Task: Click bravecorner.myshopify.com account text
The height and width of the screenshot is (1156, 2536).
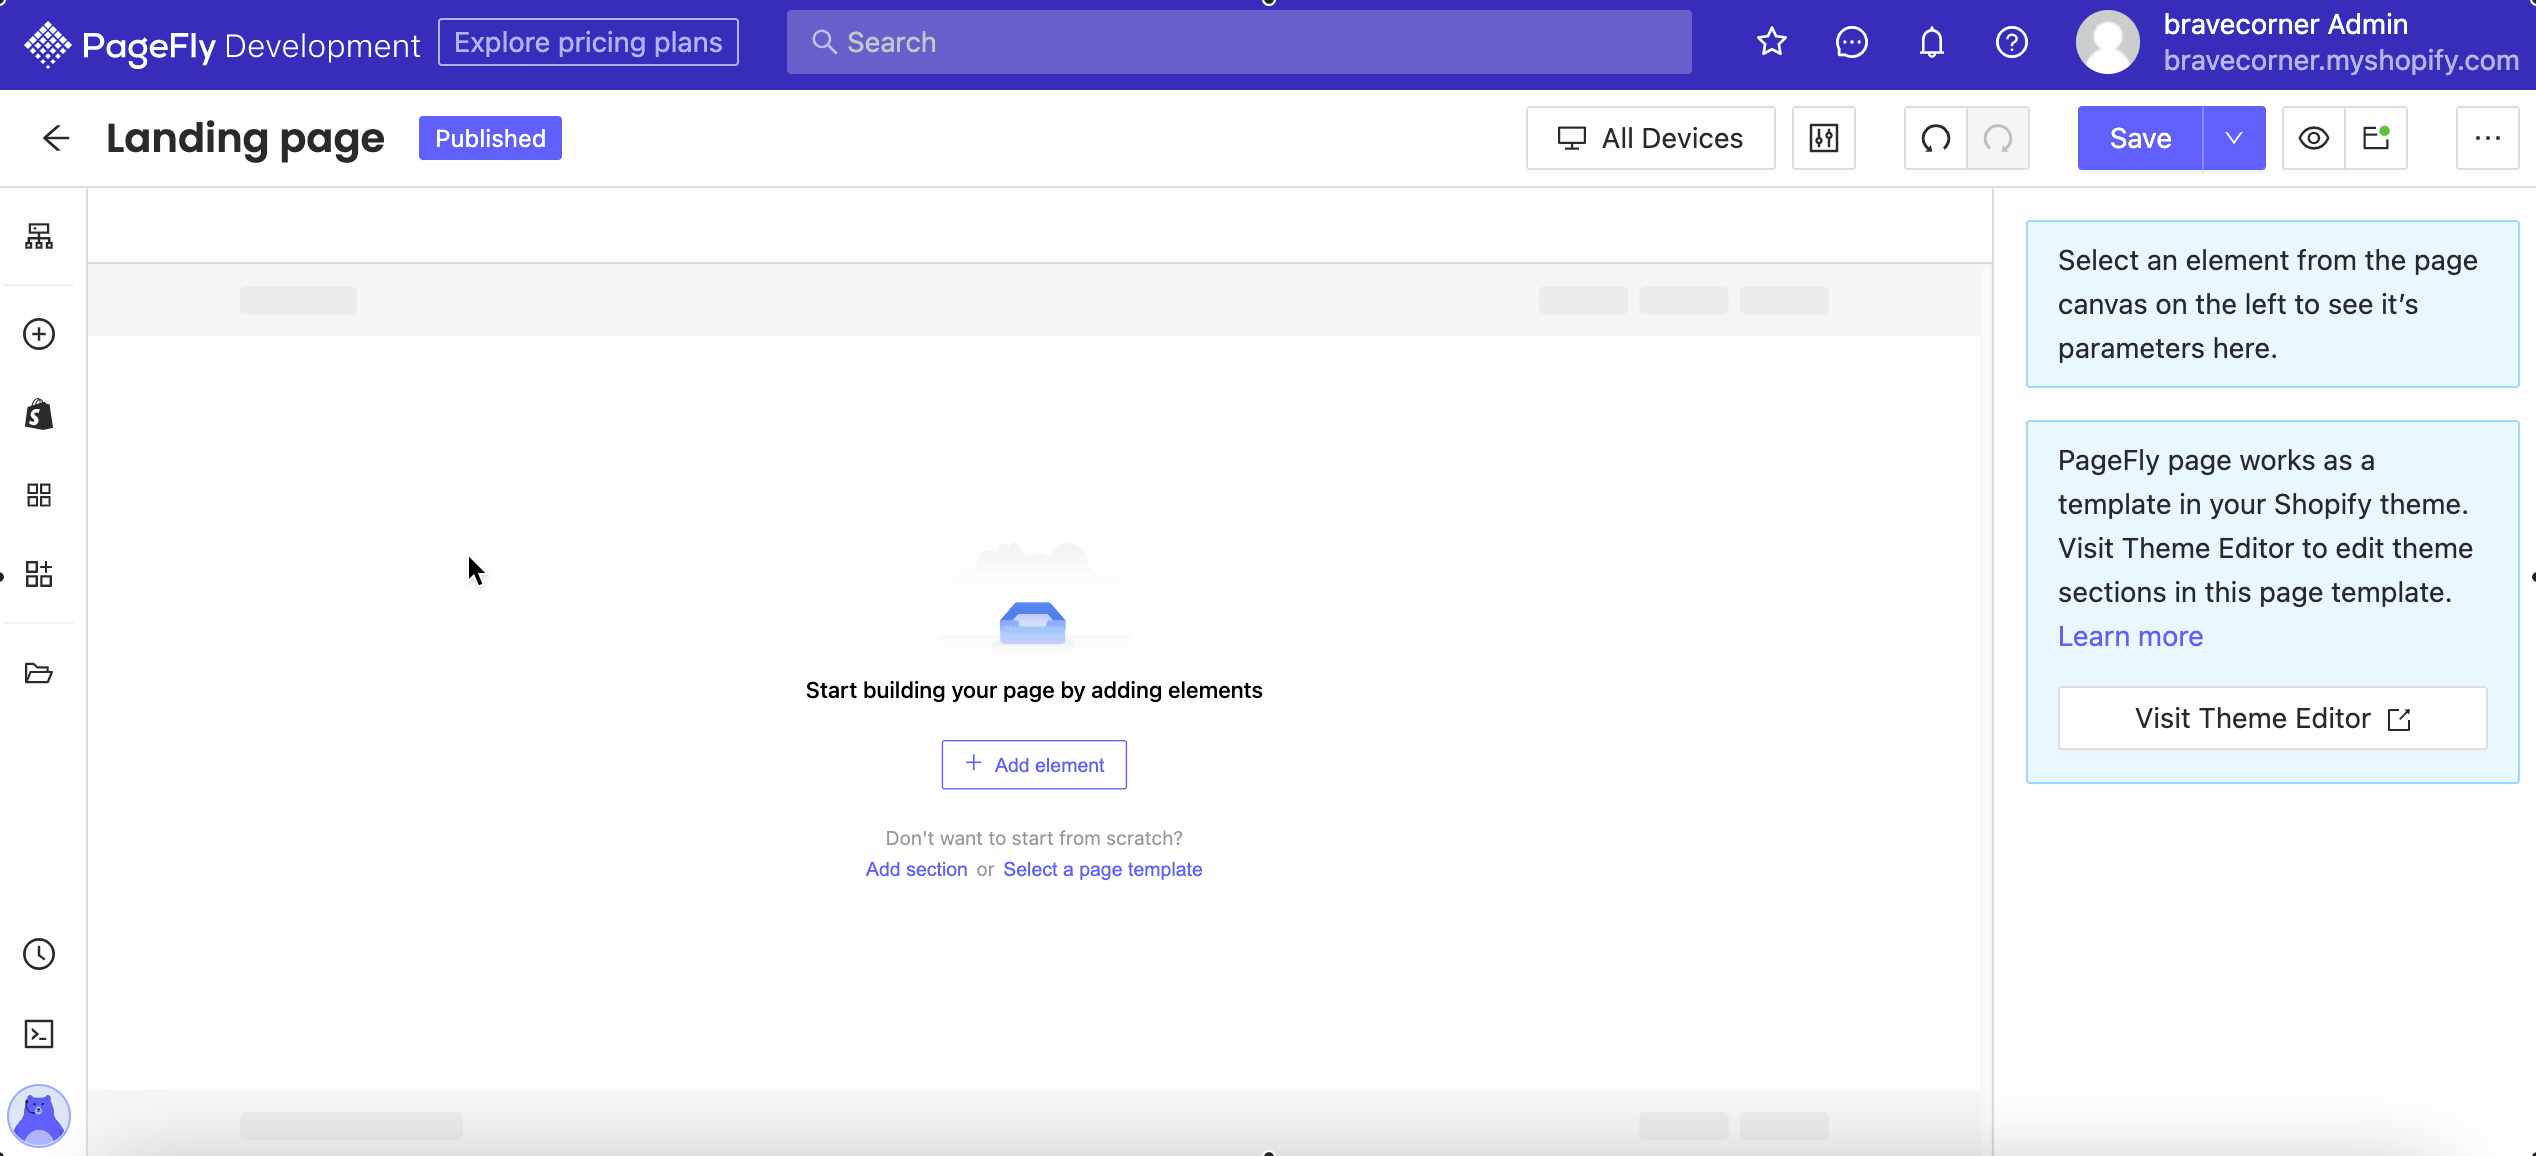Action: (2341, 60)
